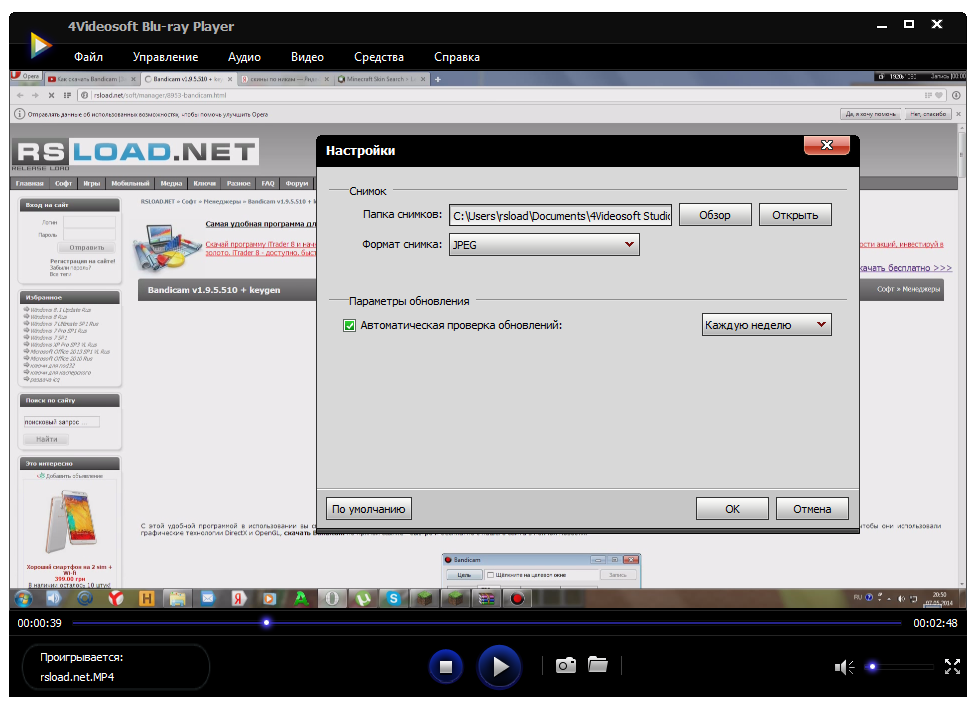The image size is (978, 714).
Task: Open the snapshot folder icon in the player bar
Action: tap(598, 665)
